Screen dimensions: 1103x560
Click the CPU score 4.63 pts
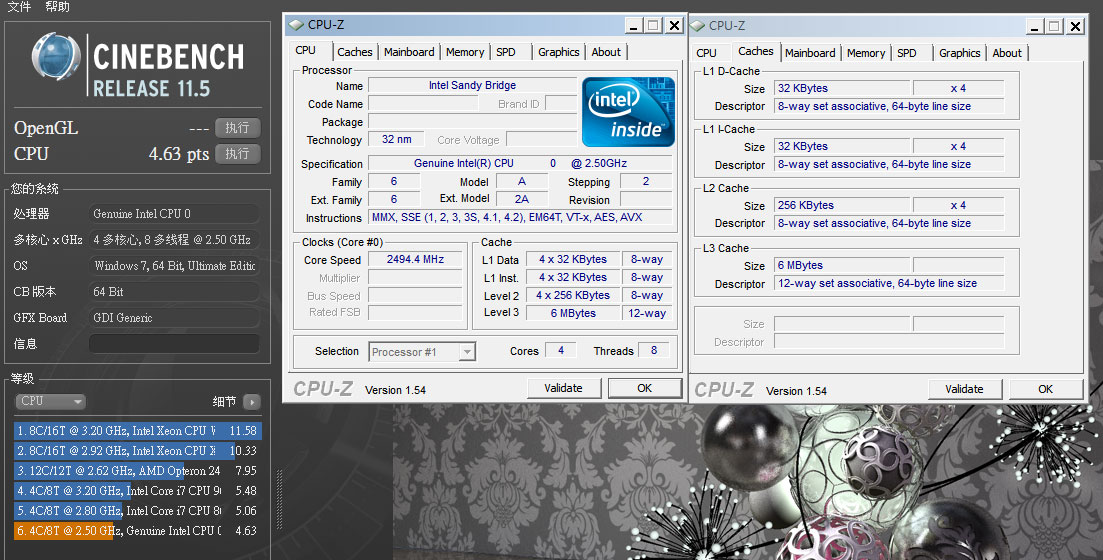coord(179,153)
